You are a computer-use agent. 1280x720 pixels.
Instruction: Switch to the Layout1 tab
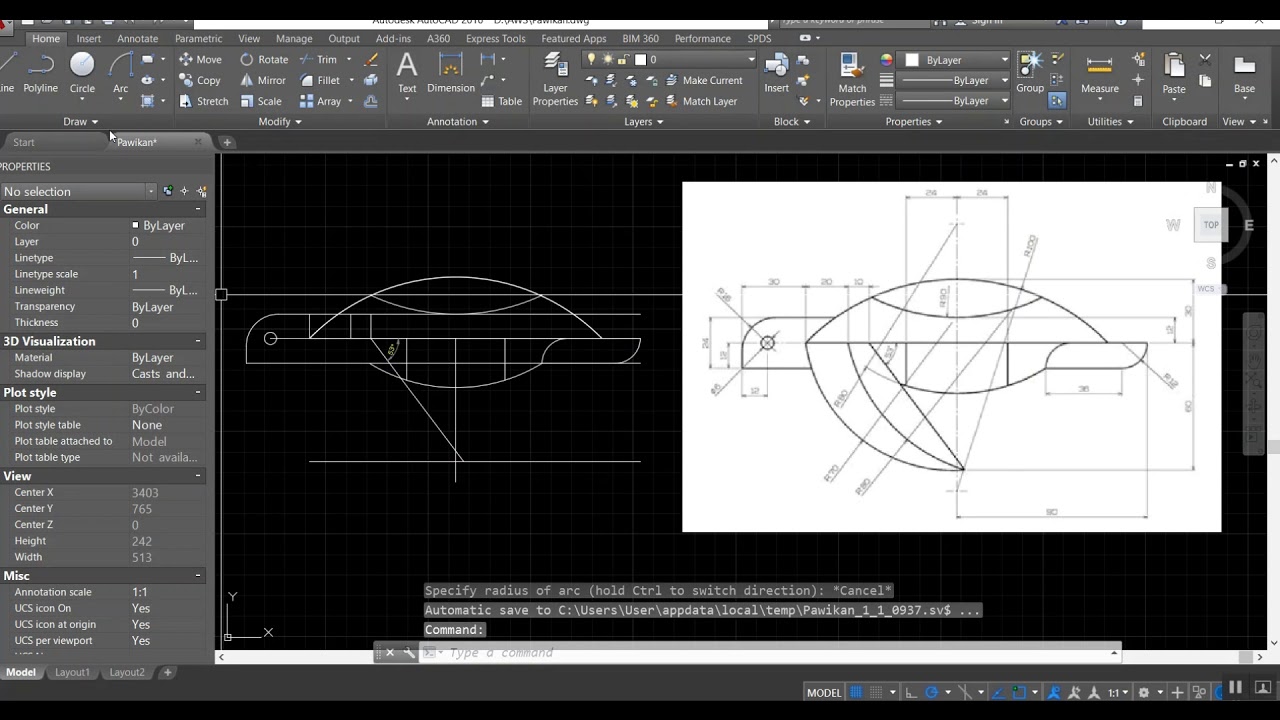(72, 673)
